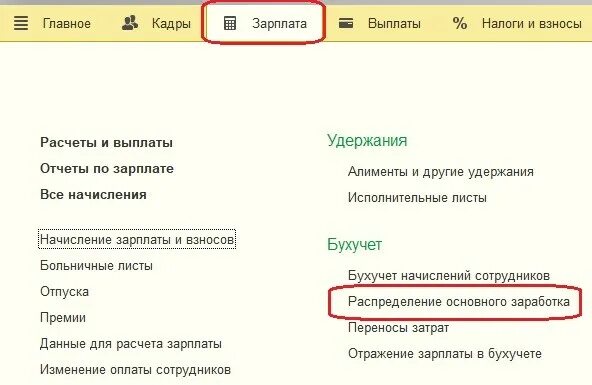Click the Выплаты wallet icon
The height and width of the screenshot is (385, 592).
pyautogui.click(x=346, y=23)
